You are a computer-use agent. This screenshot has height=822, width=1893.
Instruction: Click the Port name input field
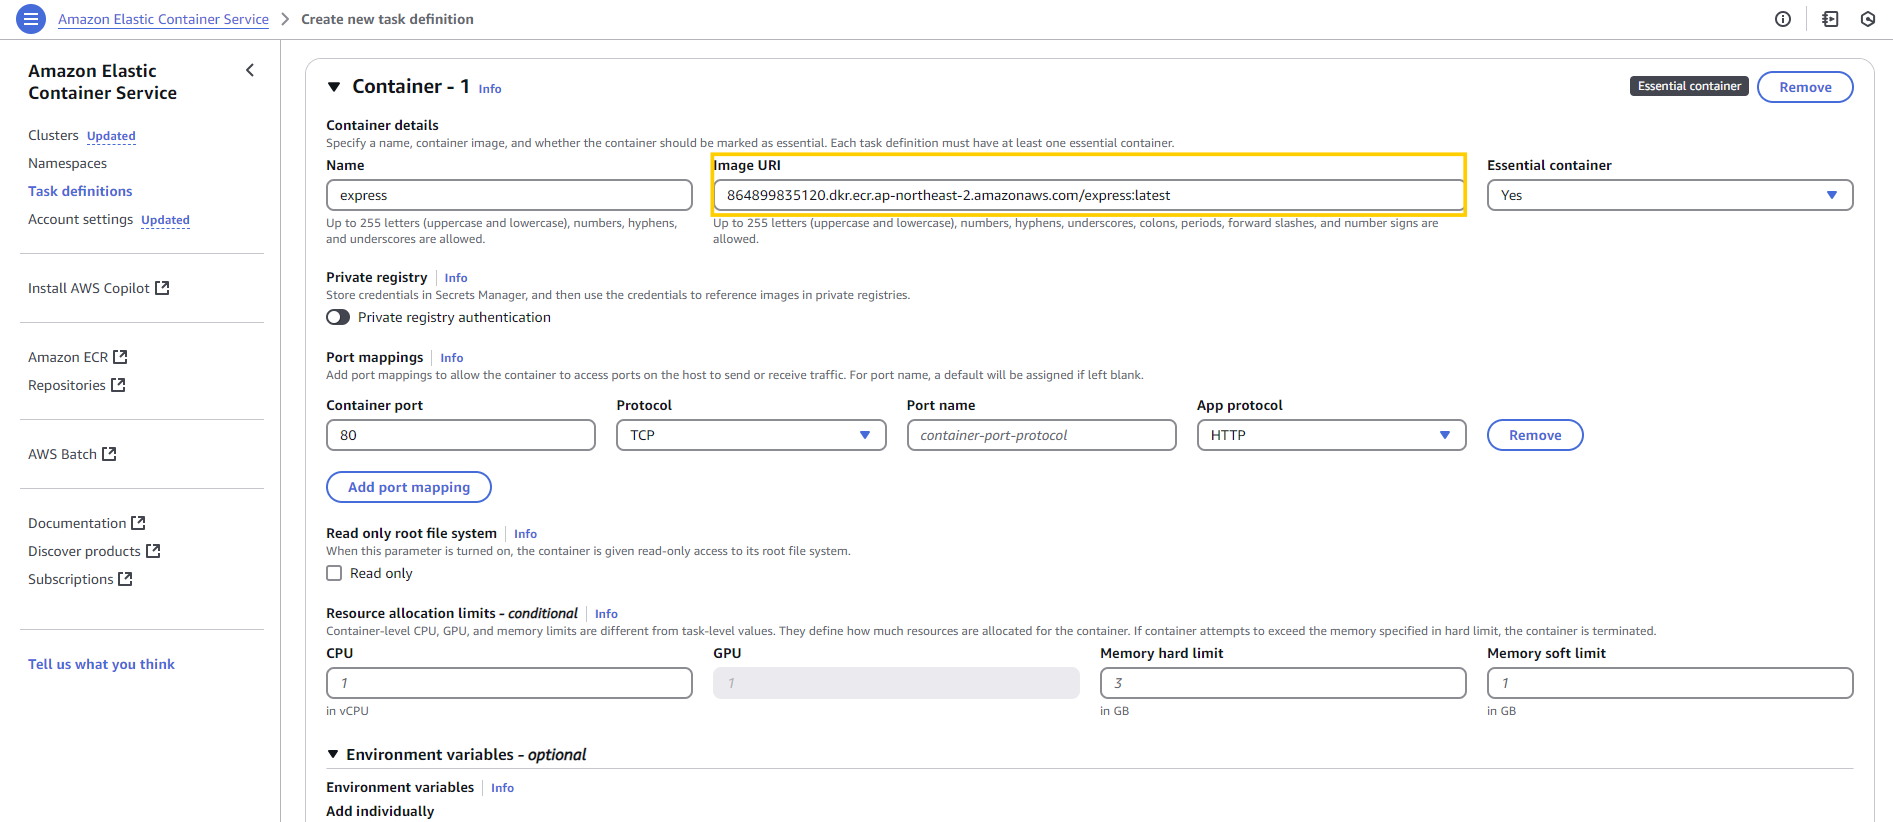click(1041, 435)
